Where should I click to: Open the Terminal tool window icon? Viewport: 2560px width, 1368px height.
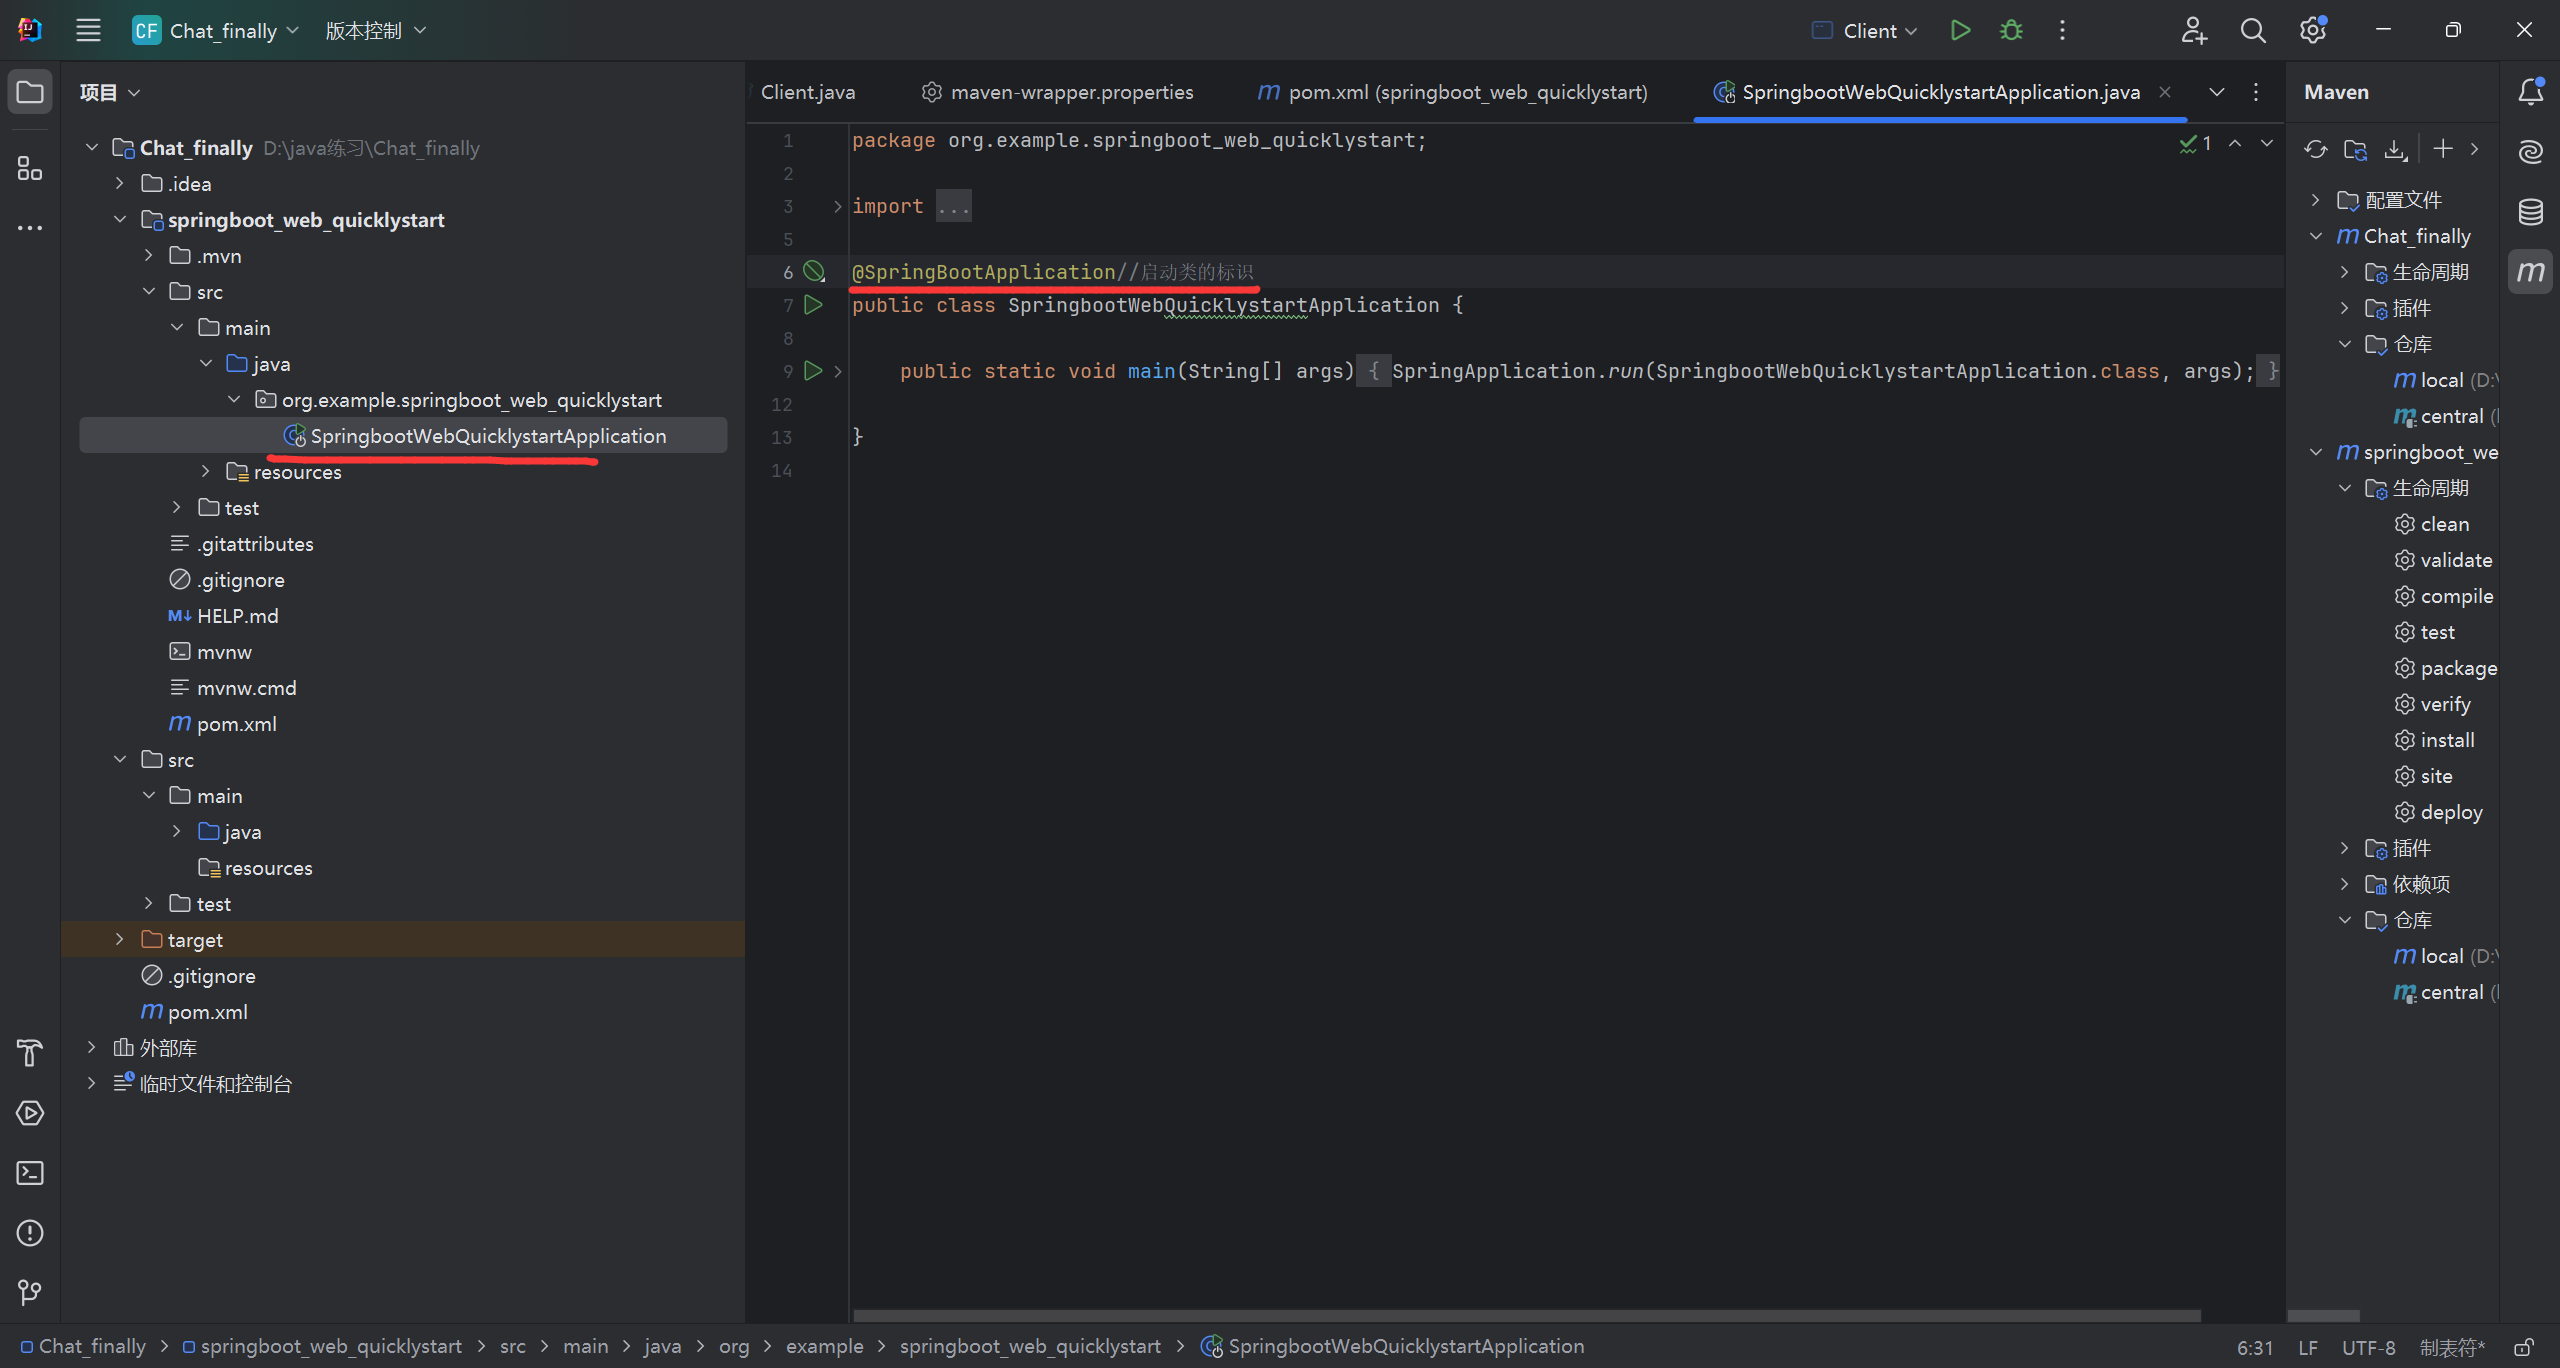click(x=30, y=1173)
